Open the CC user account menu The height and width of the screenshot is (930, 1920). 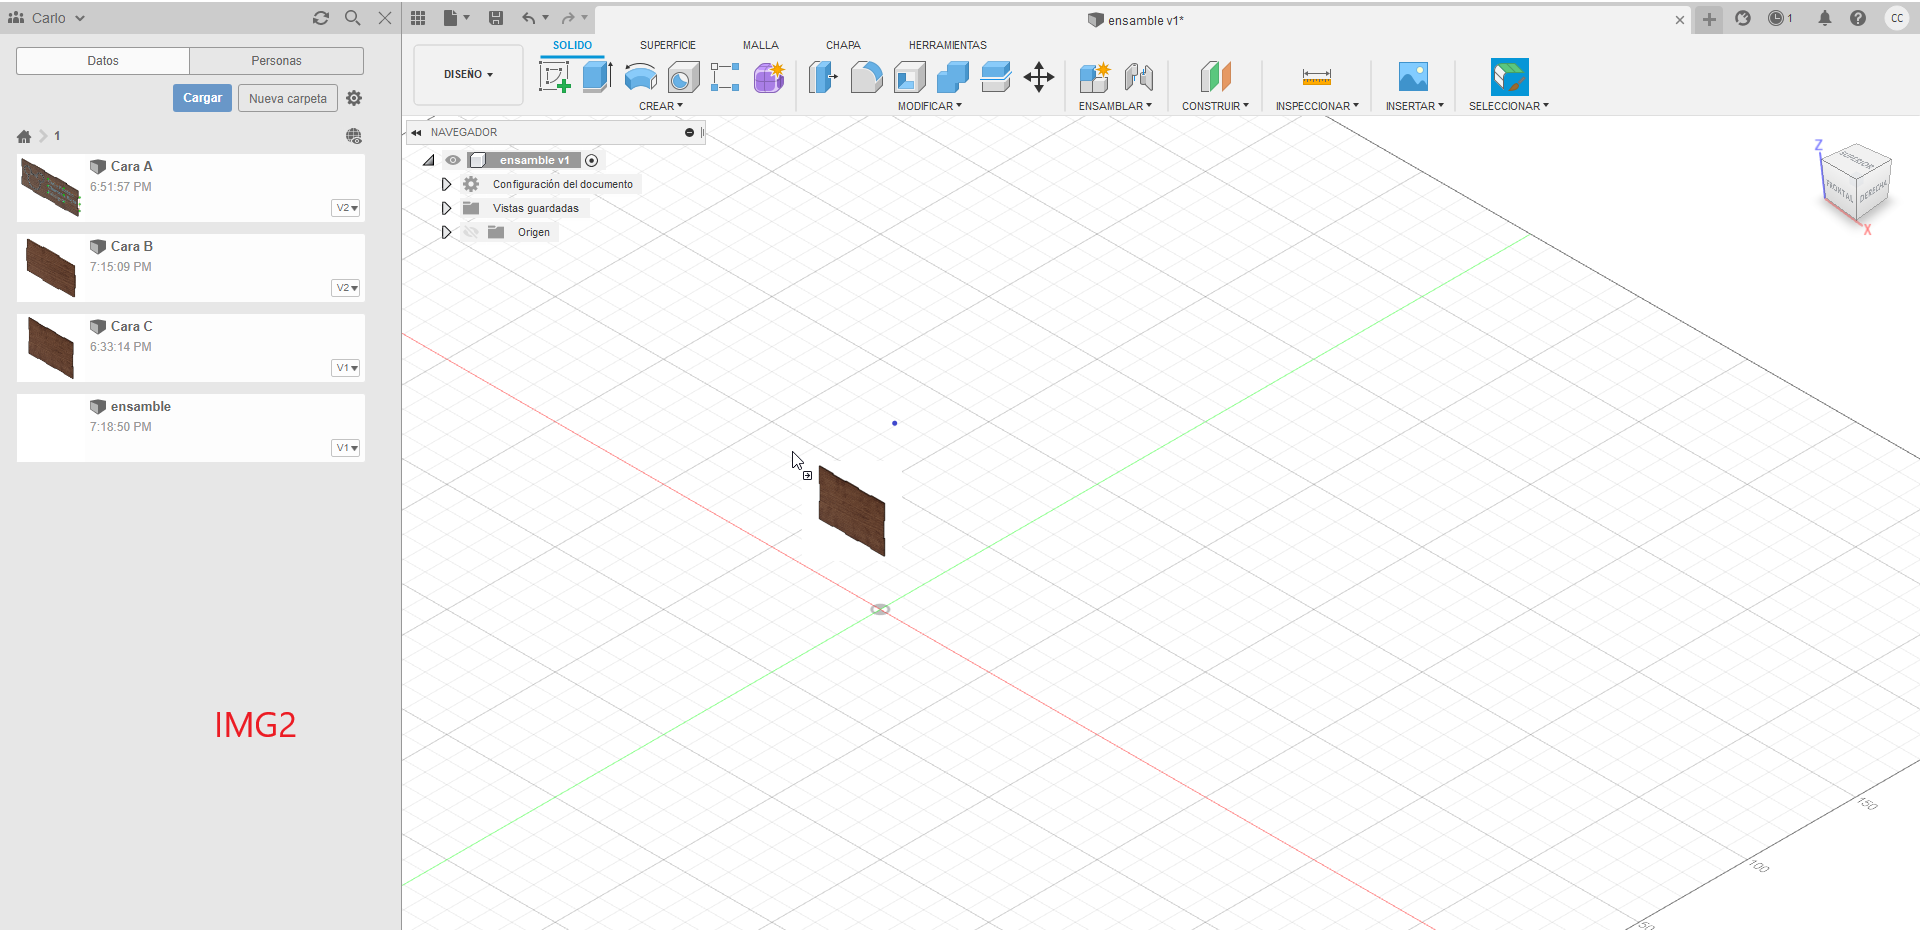[1897, 18]
